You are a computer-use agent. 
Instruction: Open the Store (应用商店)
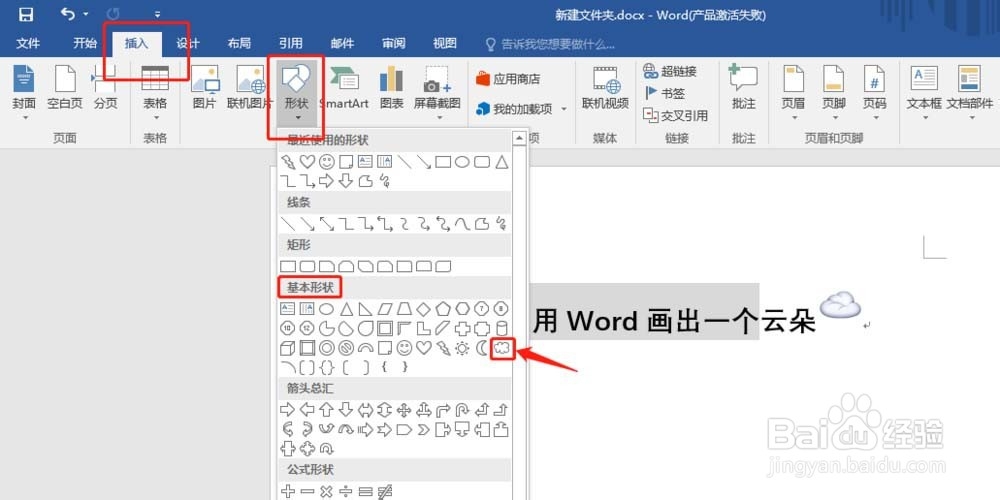(x=508, y=79)
